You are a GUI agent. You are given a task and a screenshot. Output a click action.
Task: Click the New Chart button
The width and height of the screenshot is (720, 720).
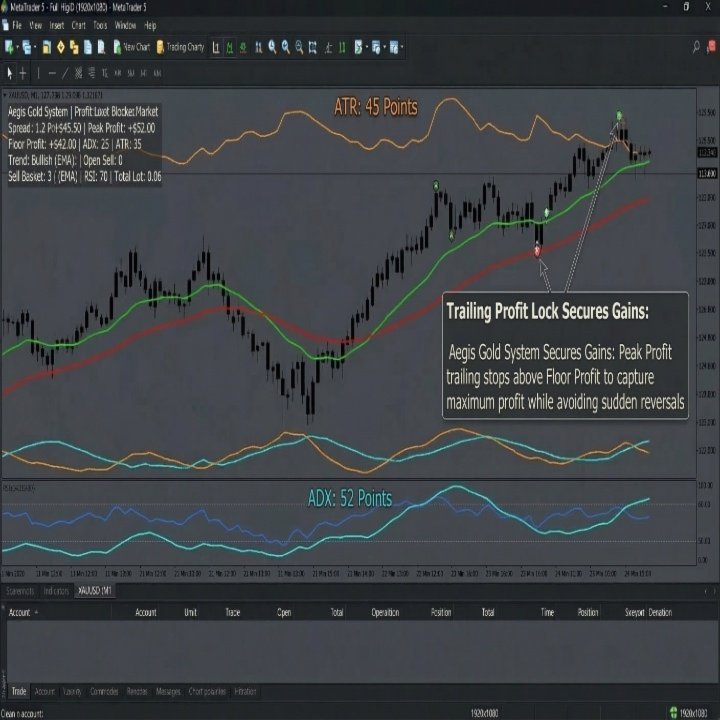[x=131, y=47]
